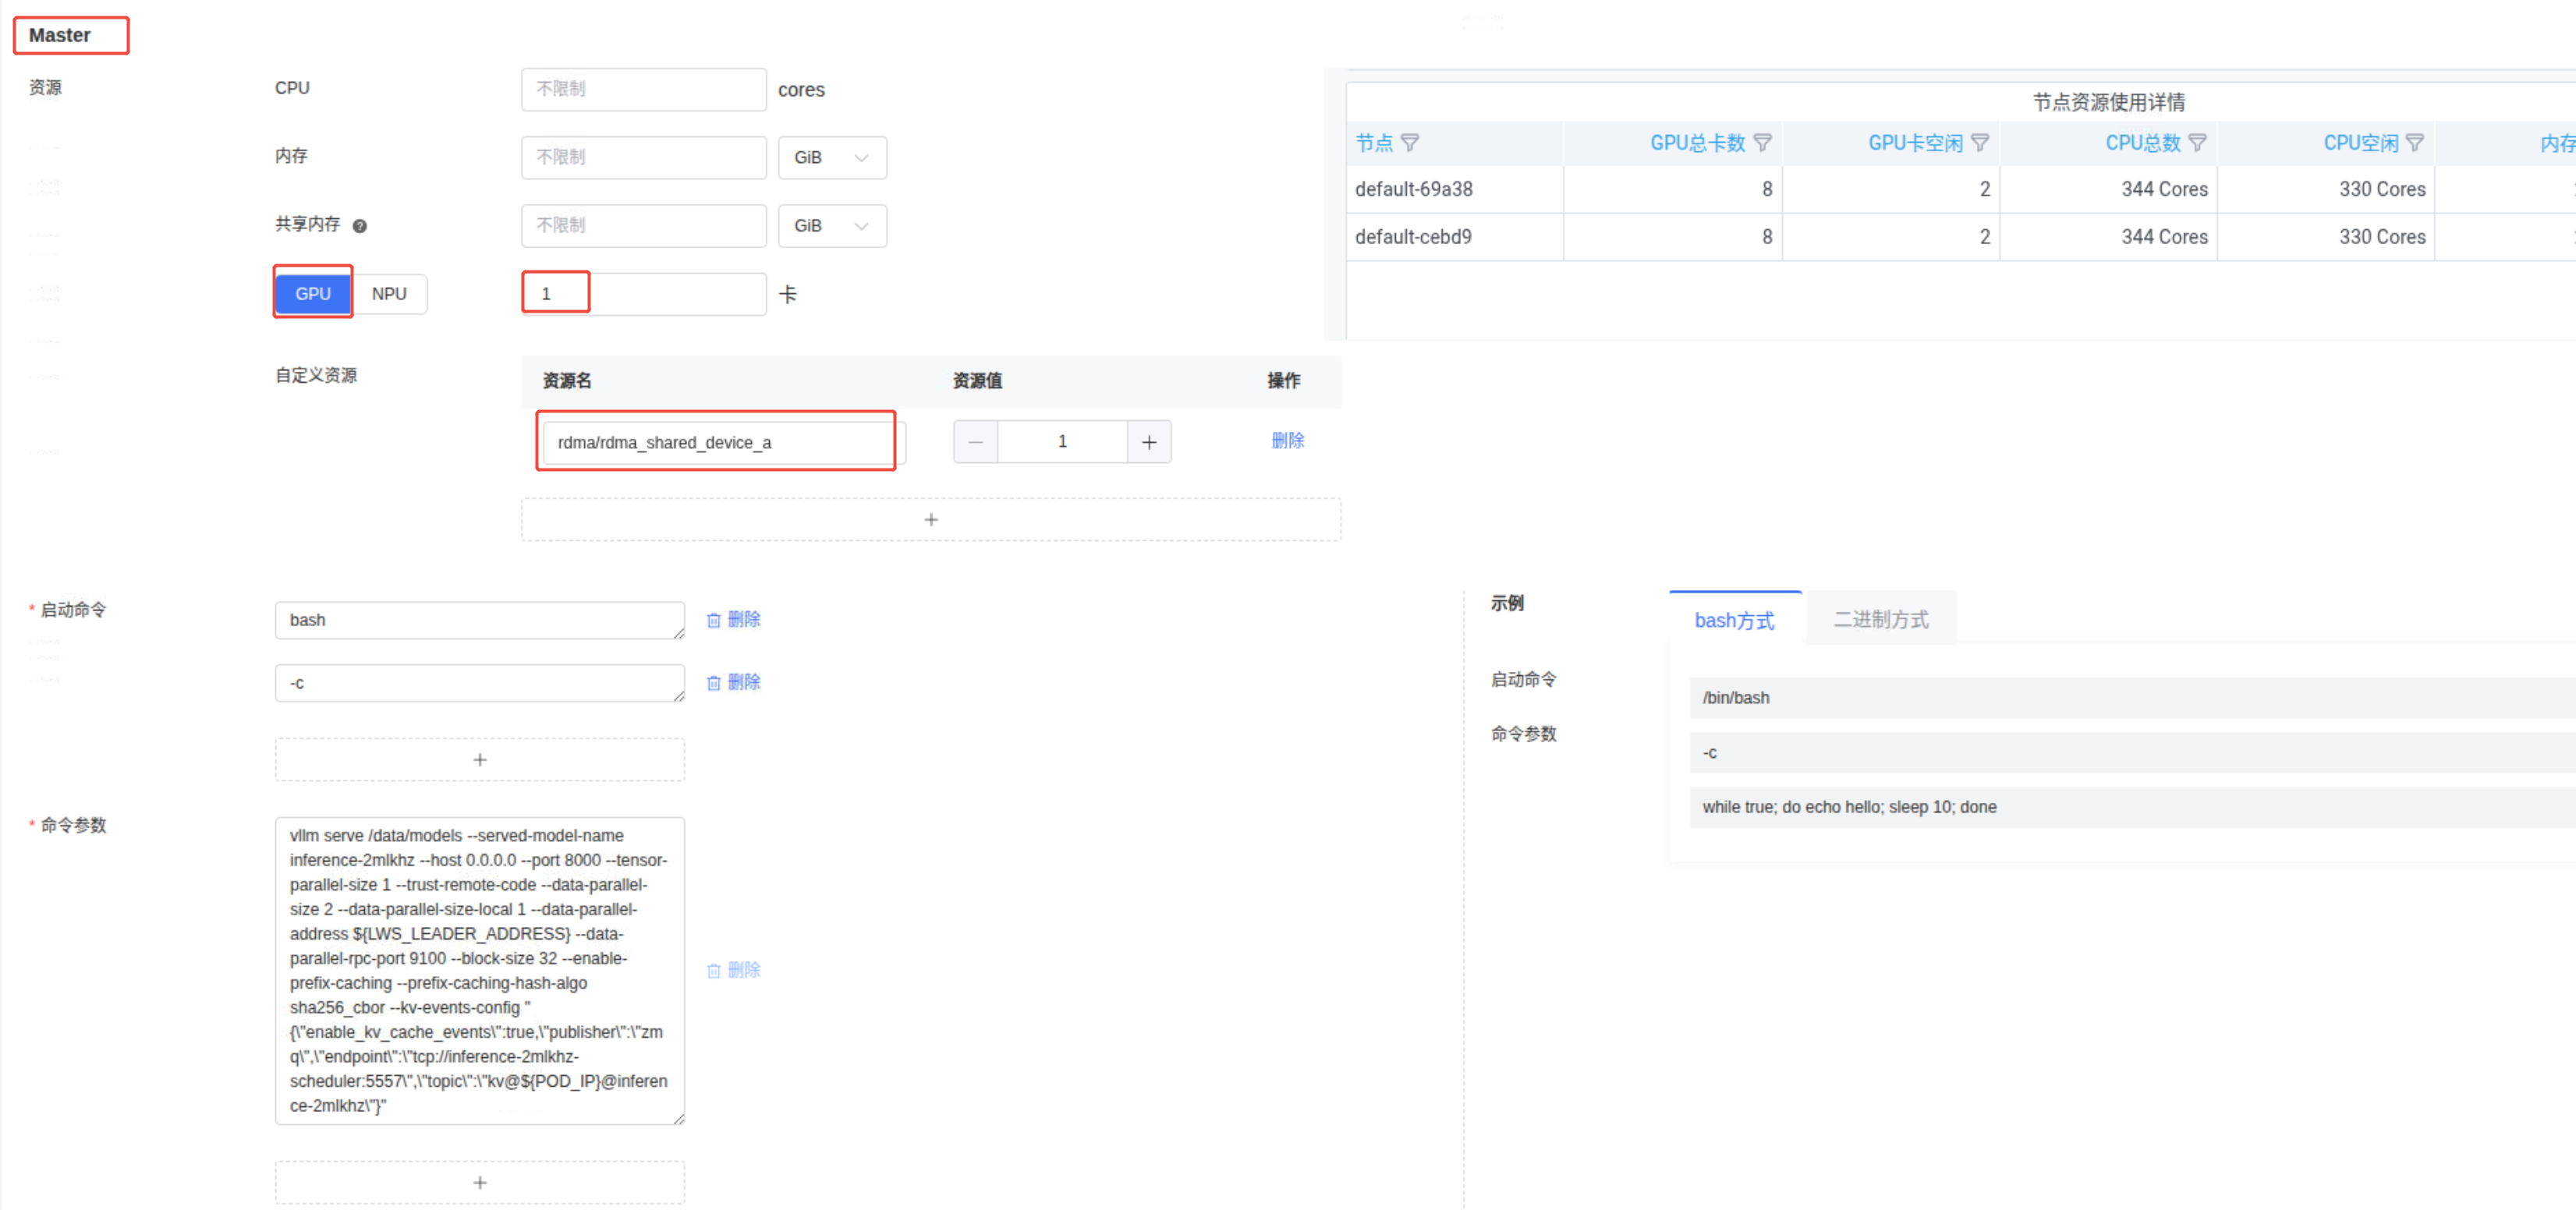Click help icon next to 共享内存

tap(360, 226)
